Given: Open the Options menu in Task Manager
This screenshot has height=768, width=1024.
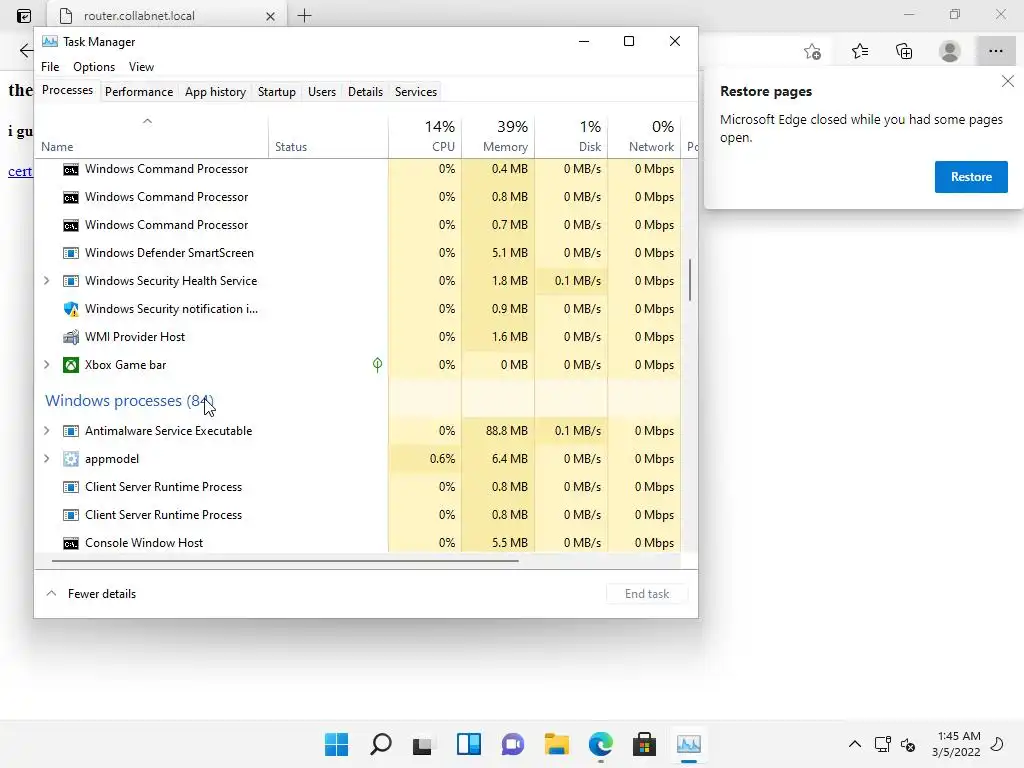Looking at the screenshot, I should 94,67.
